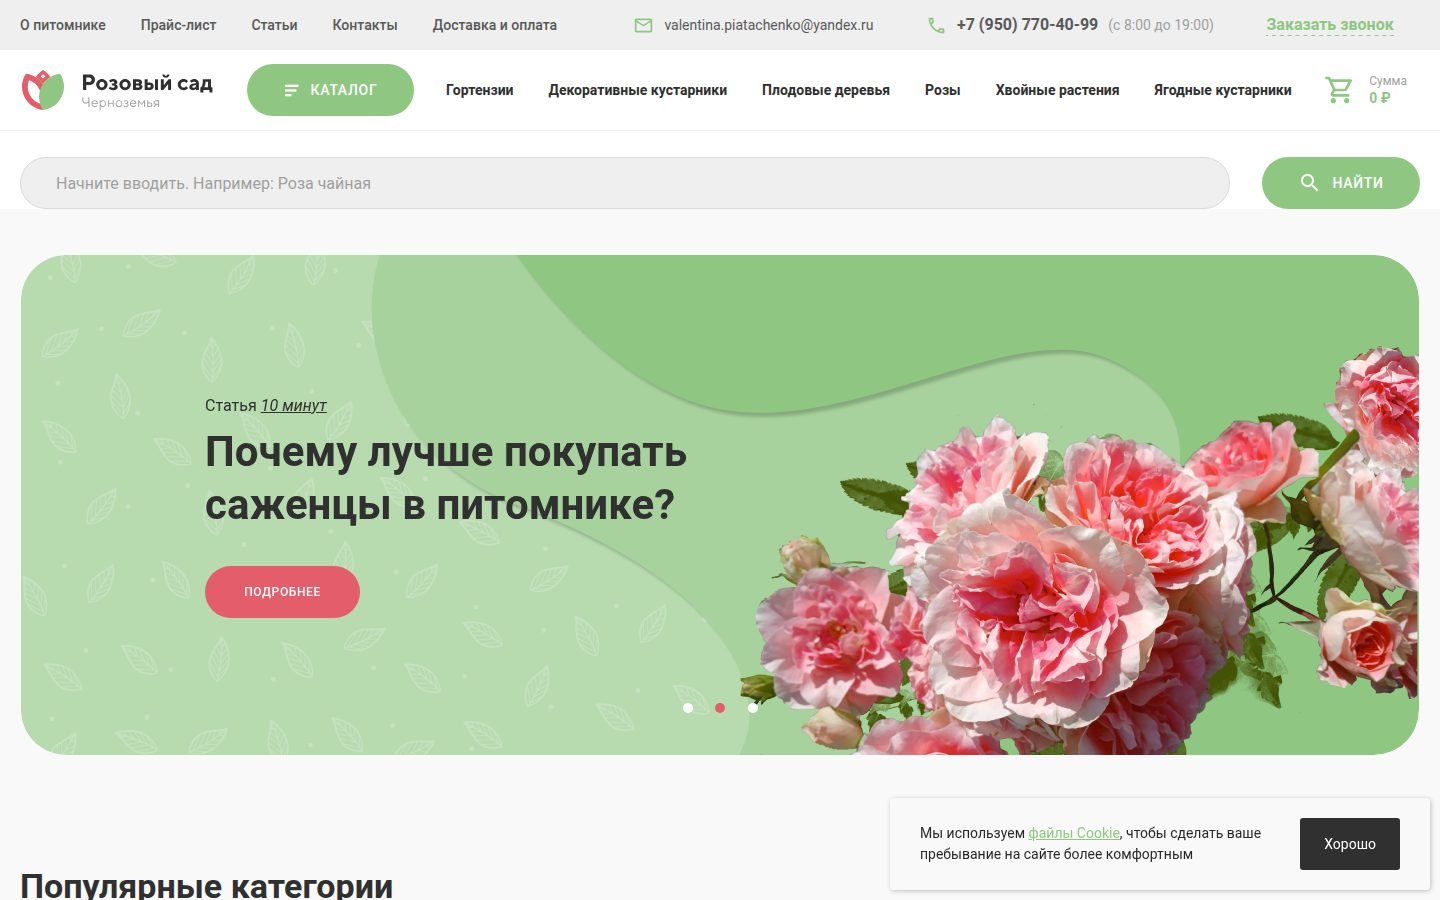Click the envelope email icon
Image resolution: width=1440 pixels, height=900 pixels.
(644, 25)
